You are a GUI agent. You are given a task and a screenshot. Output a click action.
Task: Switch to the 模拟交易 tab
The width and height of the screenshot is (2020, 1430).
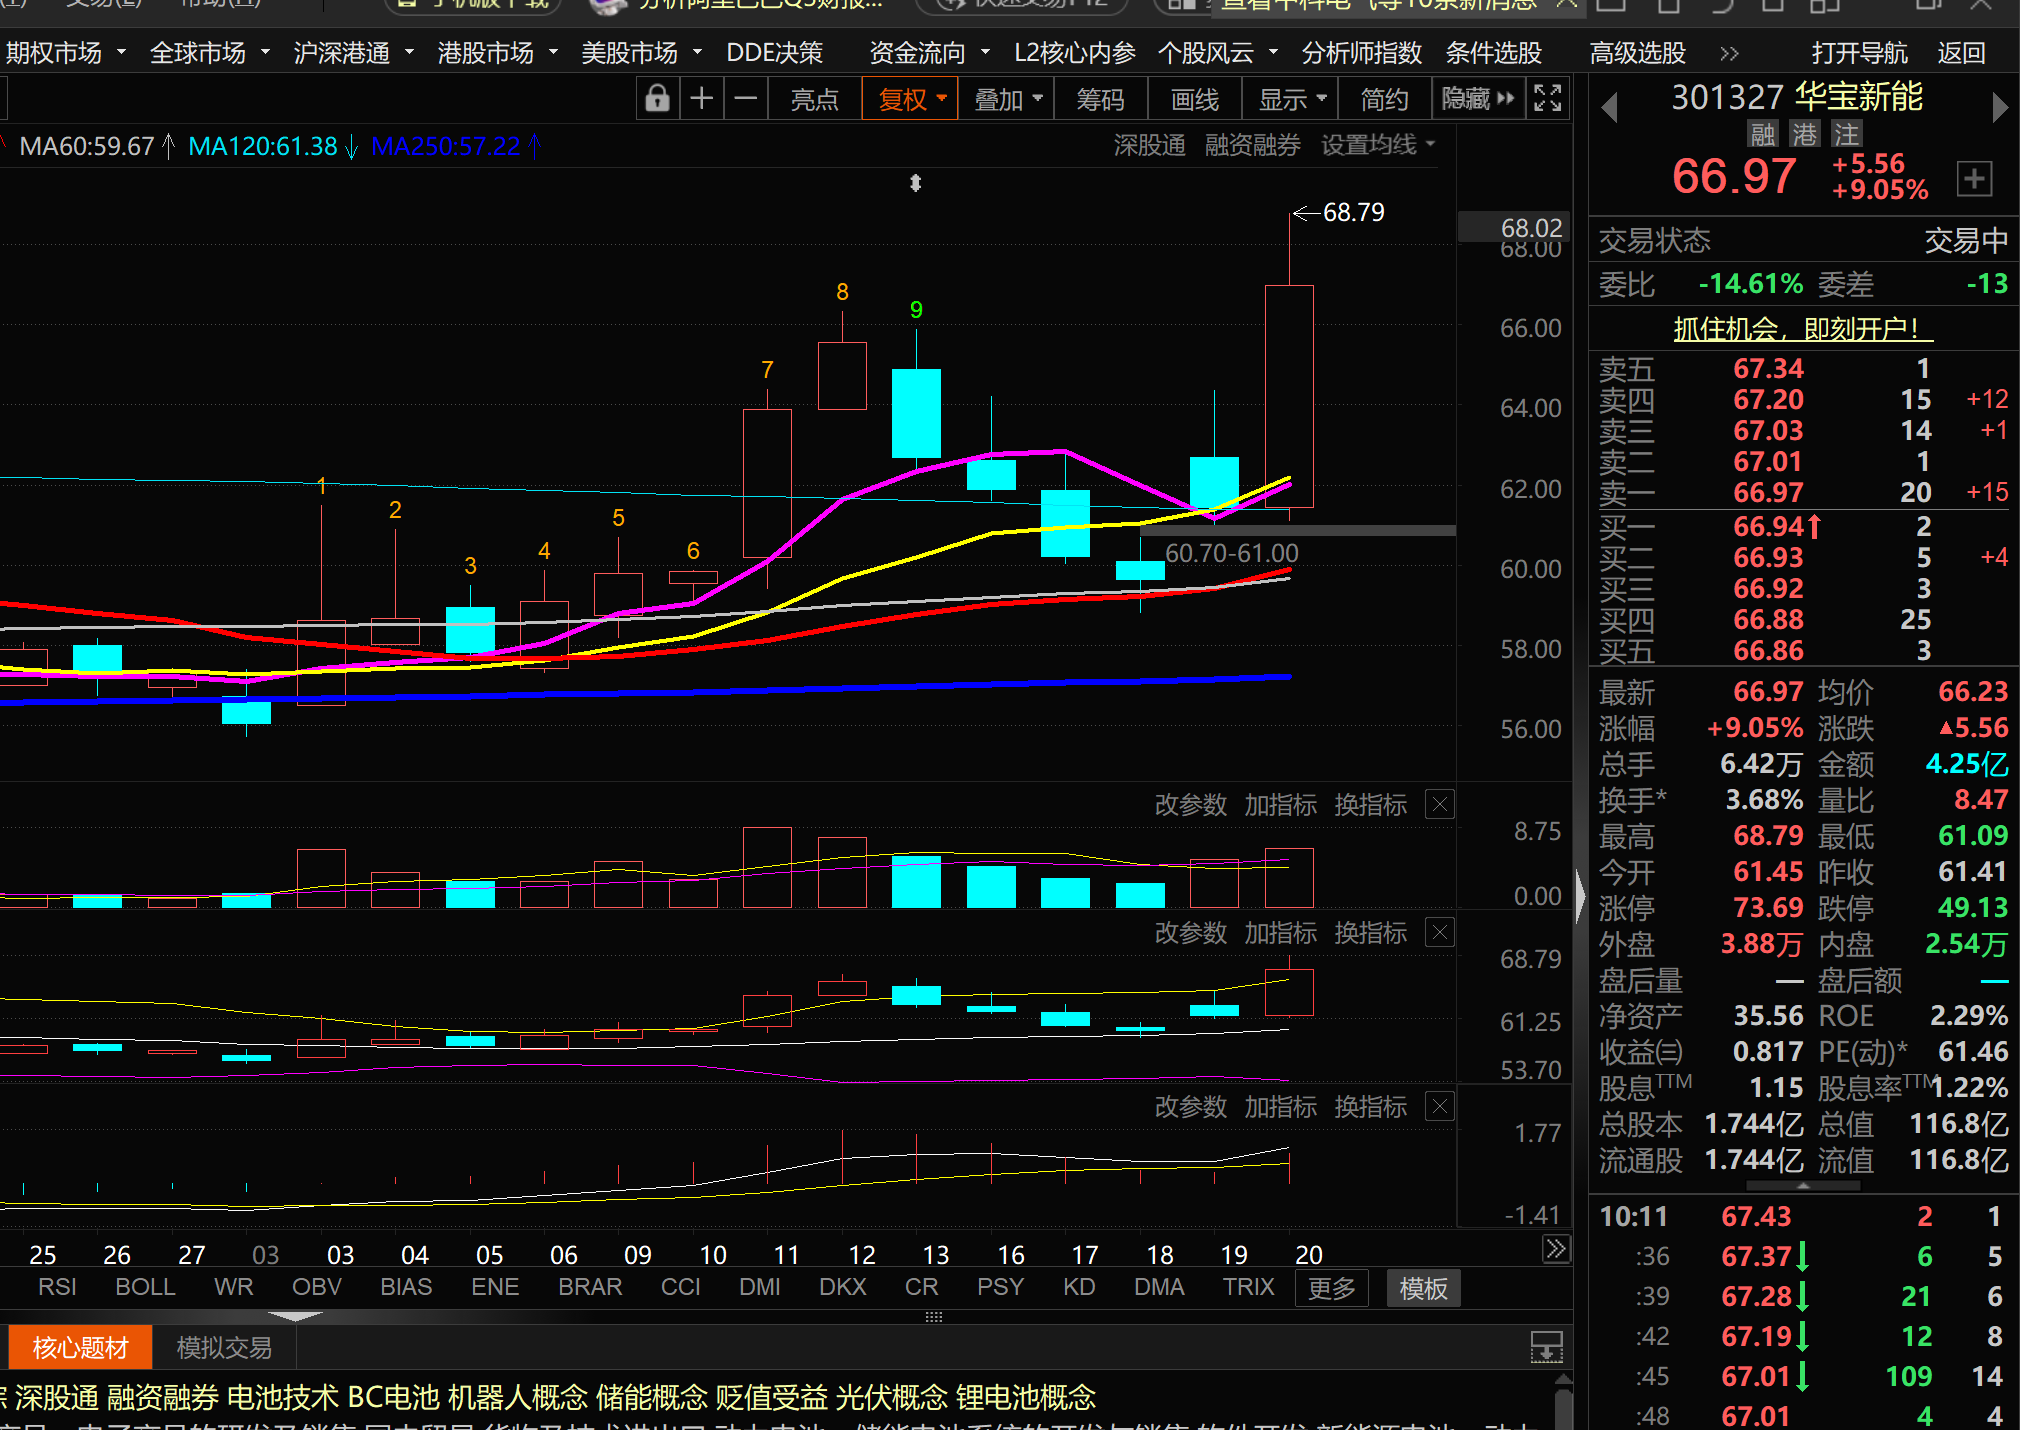click(x=224, y=1348)
